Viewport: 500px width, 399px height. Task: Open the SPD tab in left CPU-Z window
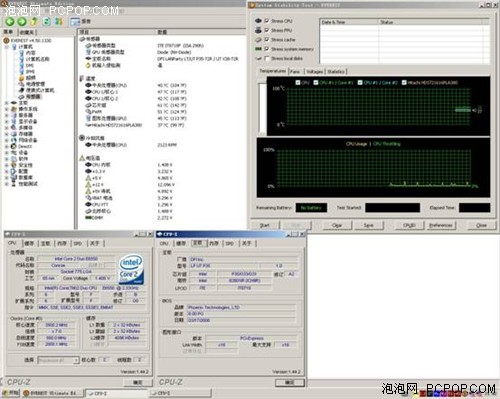78,244
